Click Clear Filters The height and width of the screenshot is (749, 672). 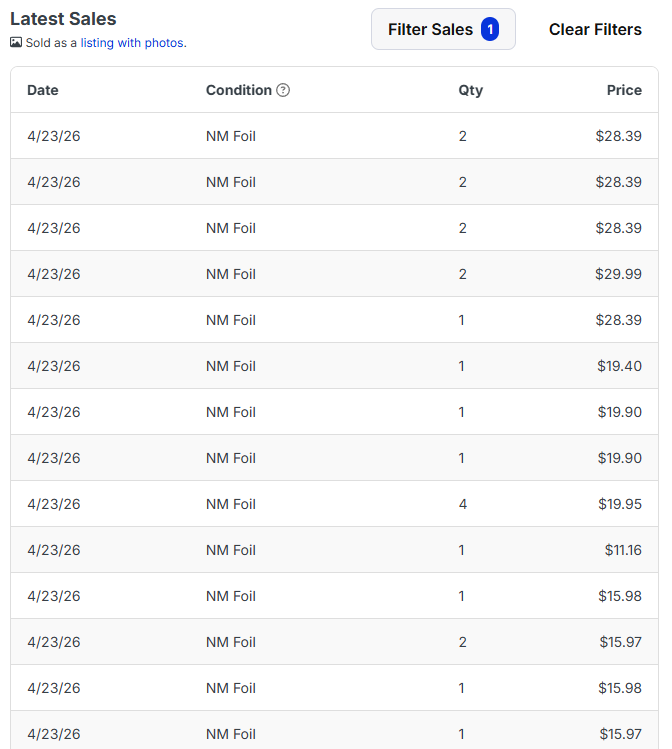[595, 29]
